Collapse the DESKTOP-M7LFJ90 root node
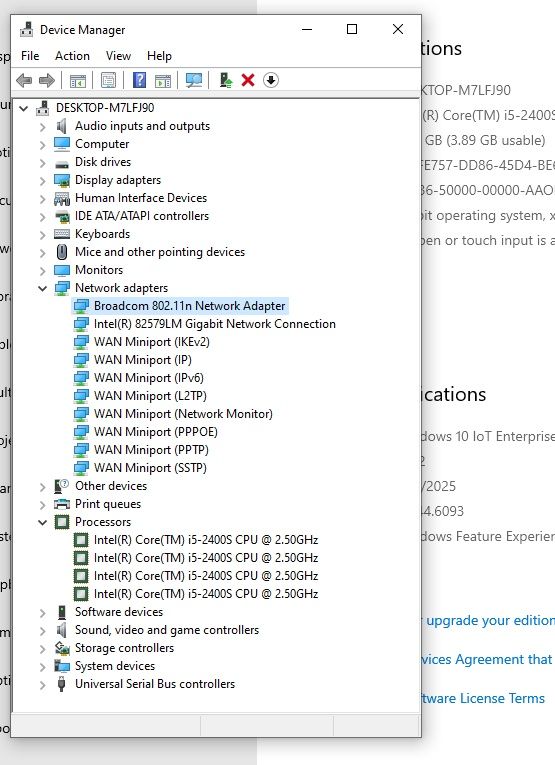This screenshot has width=555, height=765. click(x=23, y=108)
